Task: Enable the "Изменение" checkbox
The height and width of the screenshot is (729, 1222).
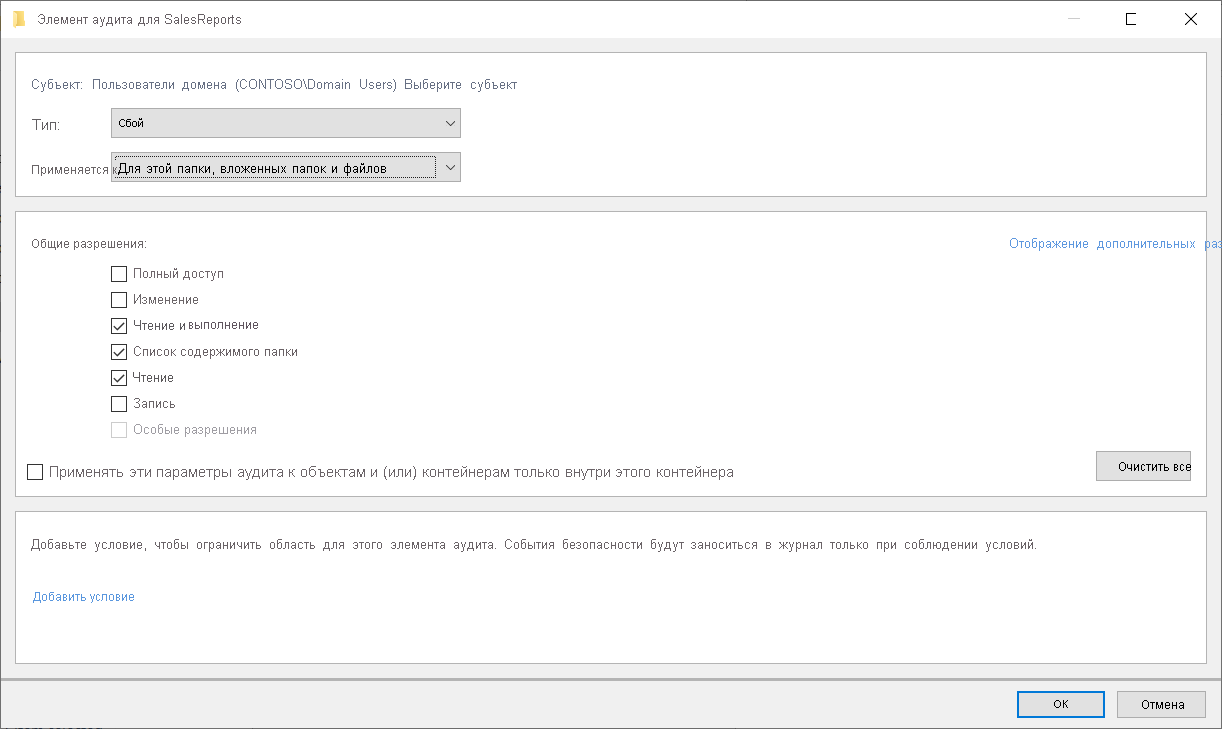Action: (119, 299)
